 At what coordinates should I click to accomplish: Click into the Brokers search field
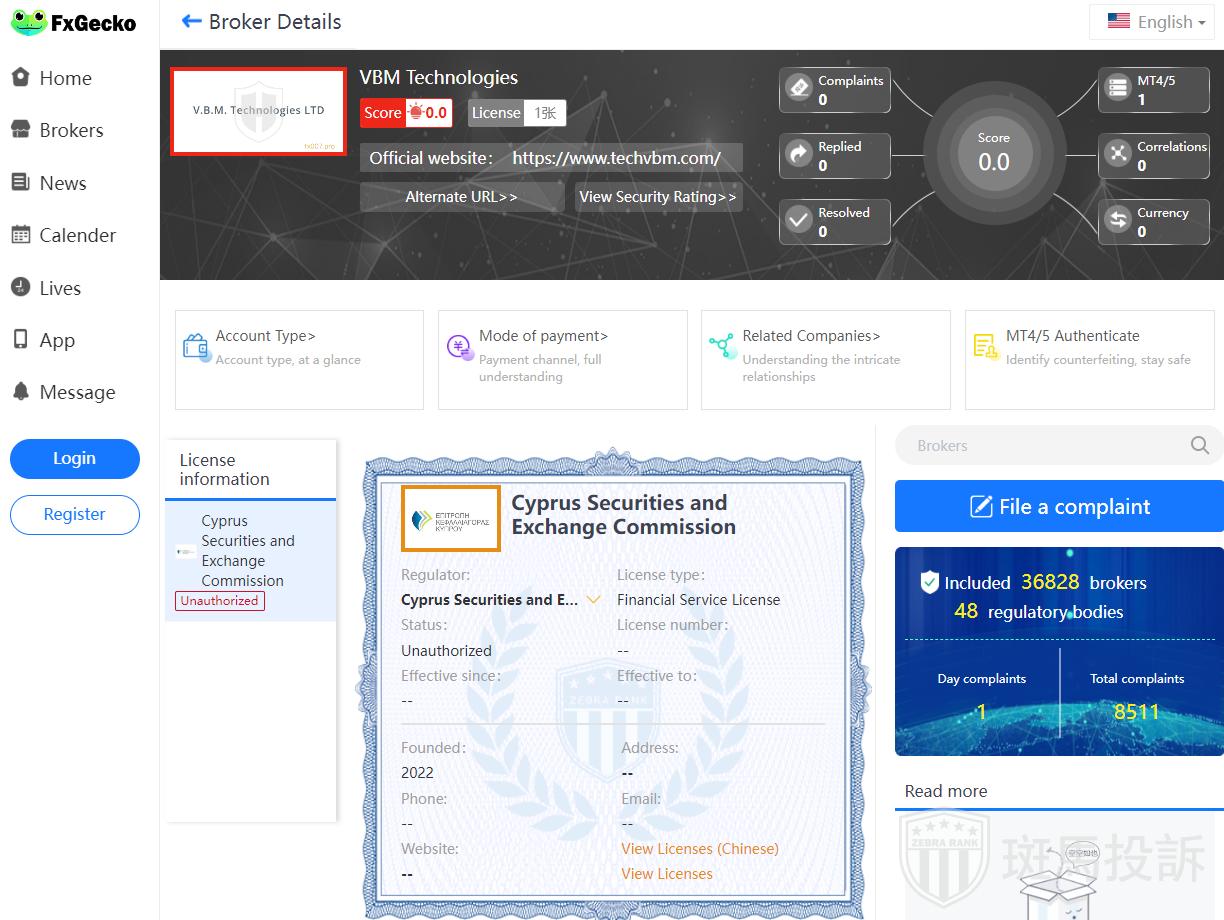tap(1040, 446)
